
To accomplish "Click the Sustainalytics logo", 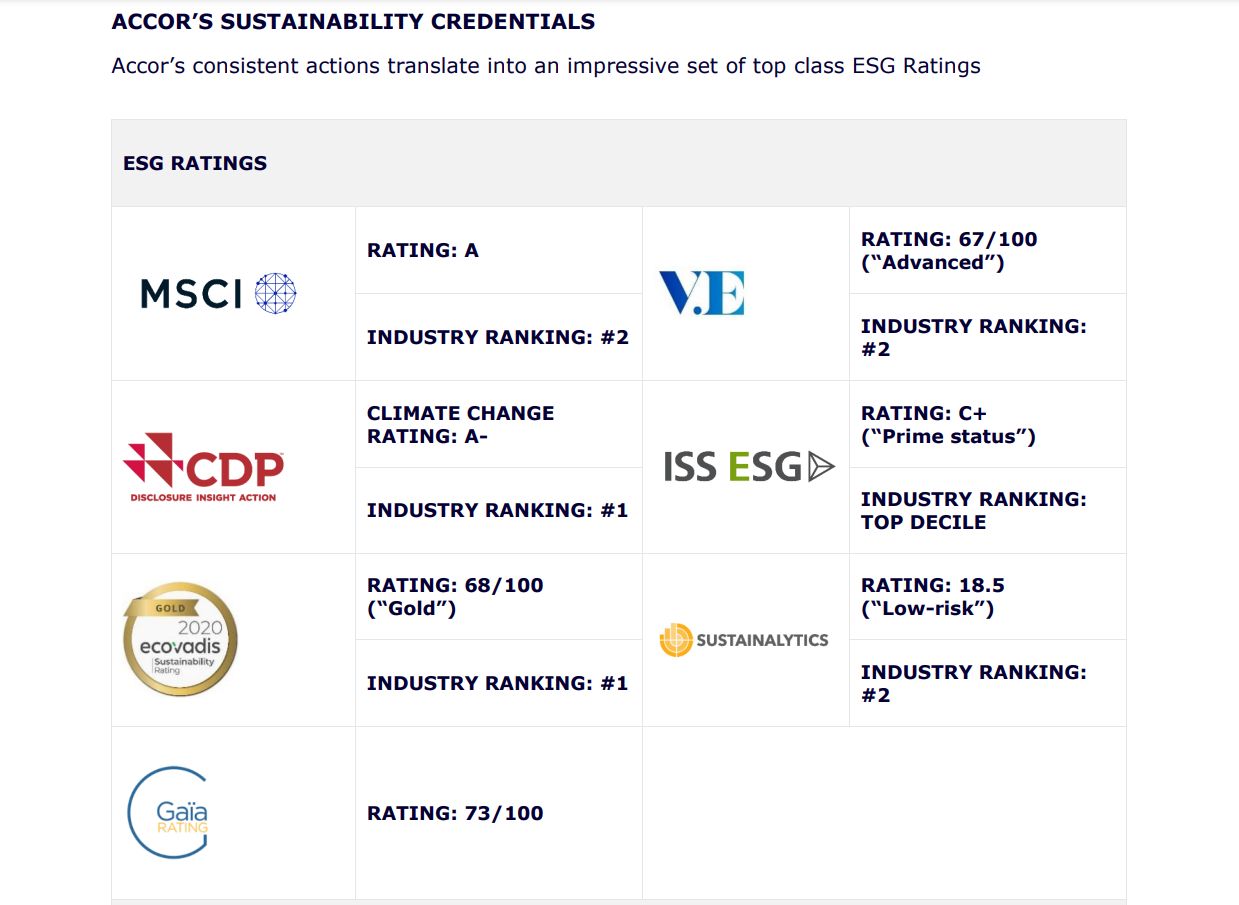I will 744,640.
